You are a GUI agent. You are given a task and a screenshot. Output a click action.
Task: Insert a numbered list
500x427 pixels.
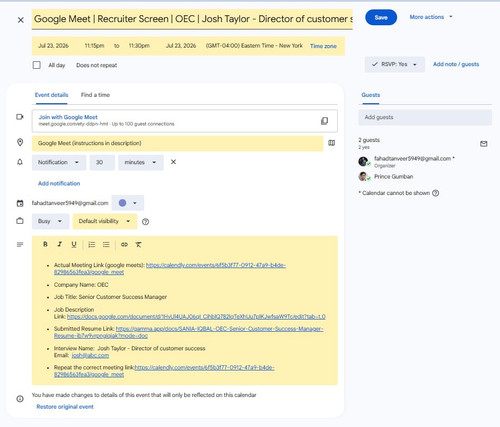coord(92,245)
